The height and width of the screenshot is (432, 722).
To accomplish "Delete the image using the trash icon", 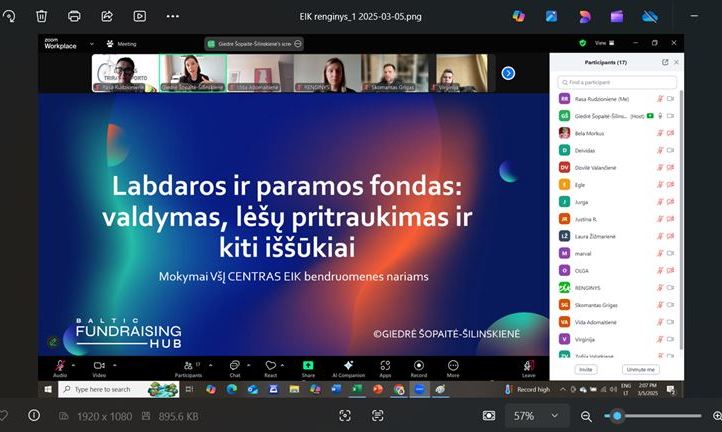I will [41, 16].
